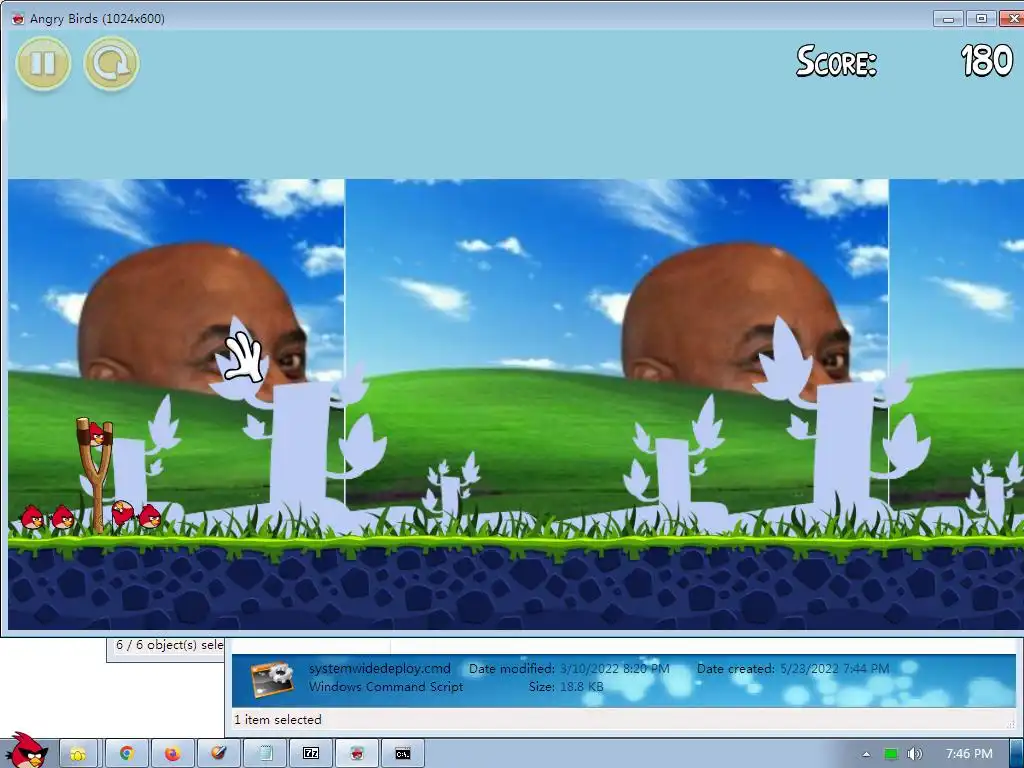Click the red bird on the slingshot
Viewport: 1024px width, 768px height.
click(97, 434)
